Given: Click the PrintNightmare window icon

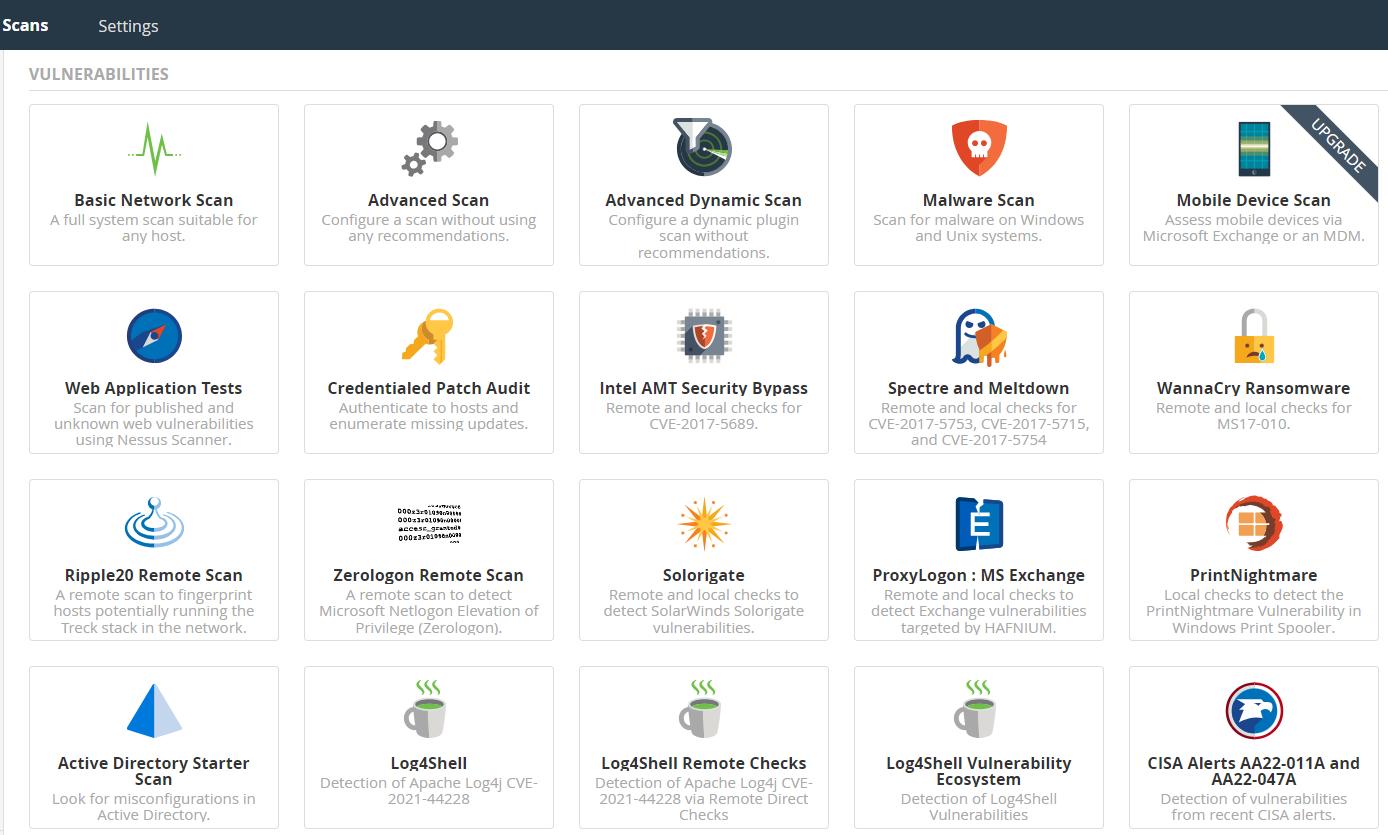Looking at the screenshot, I should [x=1254, y=523].
